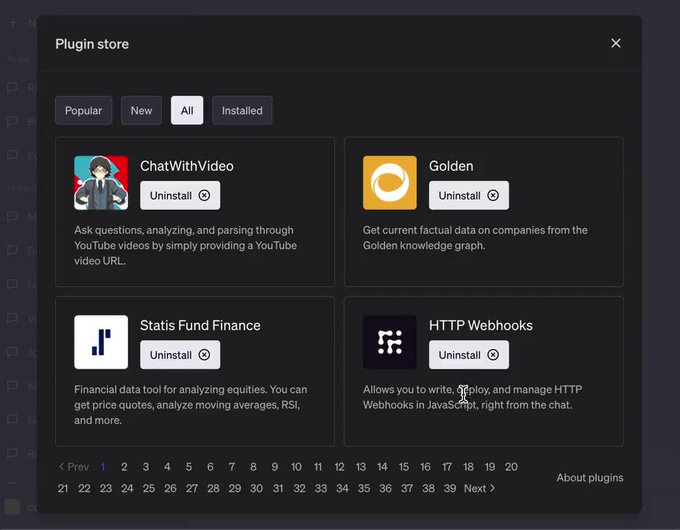Jump to page 9
Image resolution: width=680 pixels, height=530 pixels.
click(275, 467)
